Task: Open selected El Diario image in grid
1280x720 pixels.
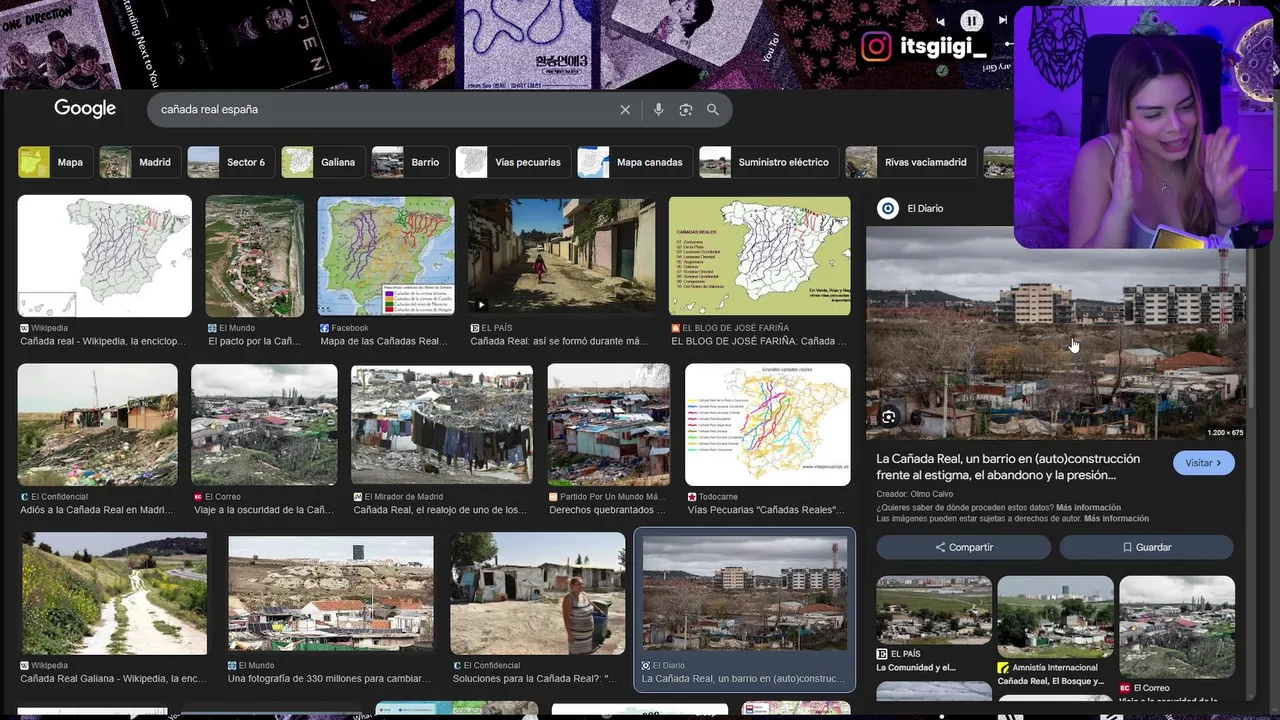Action: (x=745, y=594)
